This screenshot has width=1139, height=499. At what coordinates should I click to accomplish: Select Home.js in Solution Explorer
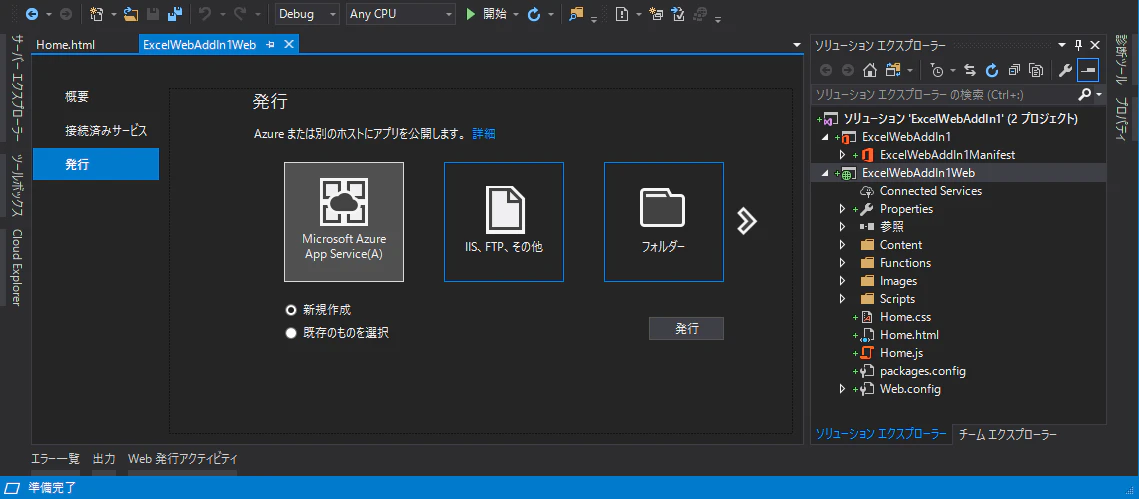(901, 353)
